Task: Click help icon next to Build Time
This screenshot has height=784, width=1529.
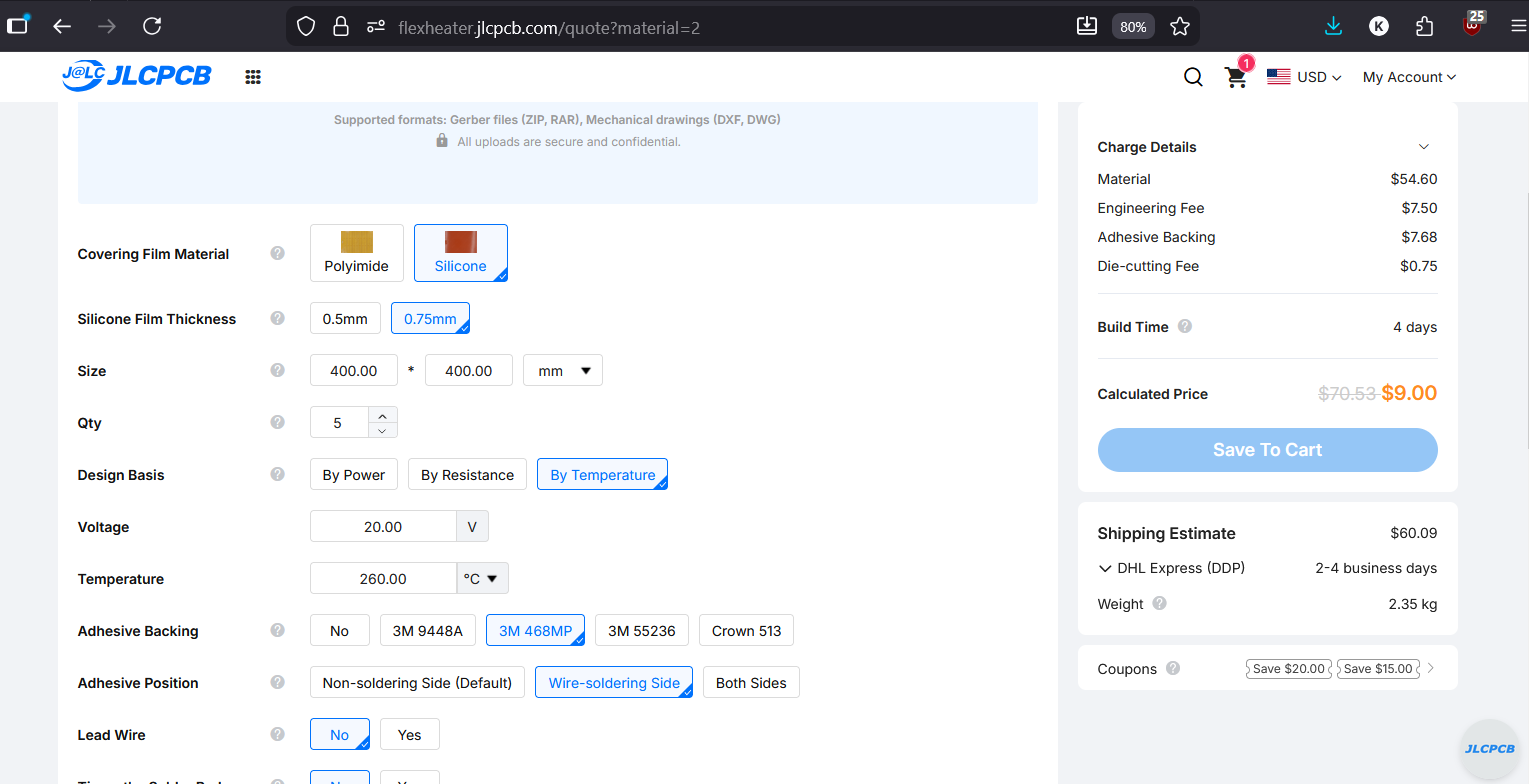Action: (1185, 327)
